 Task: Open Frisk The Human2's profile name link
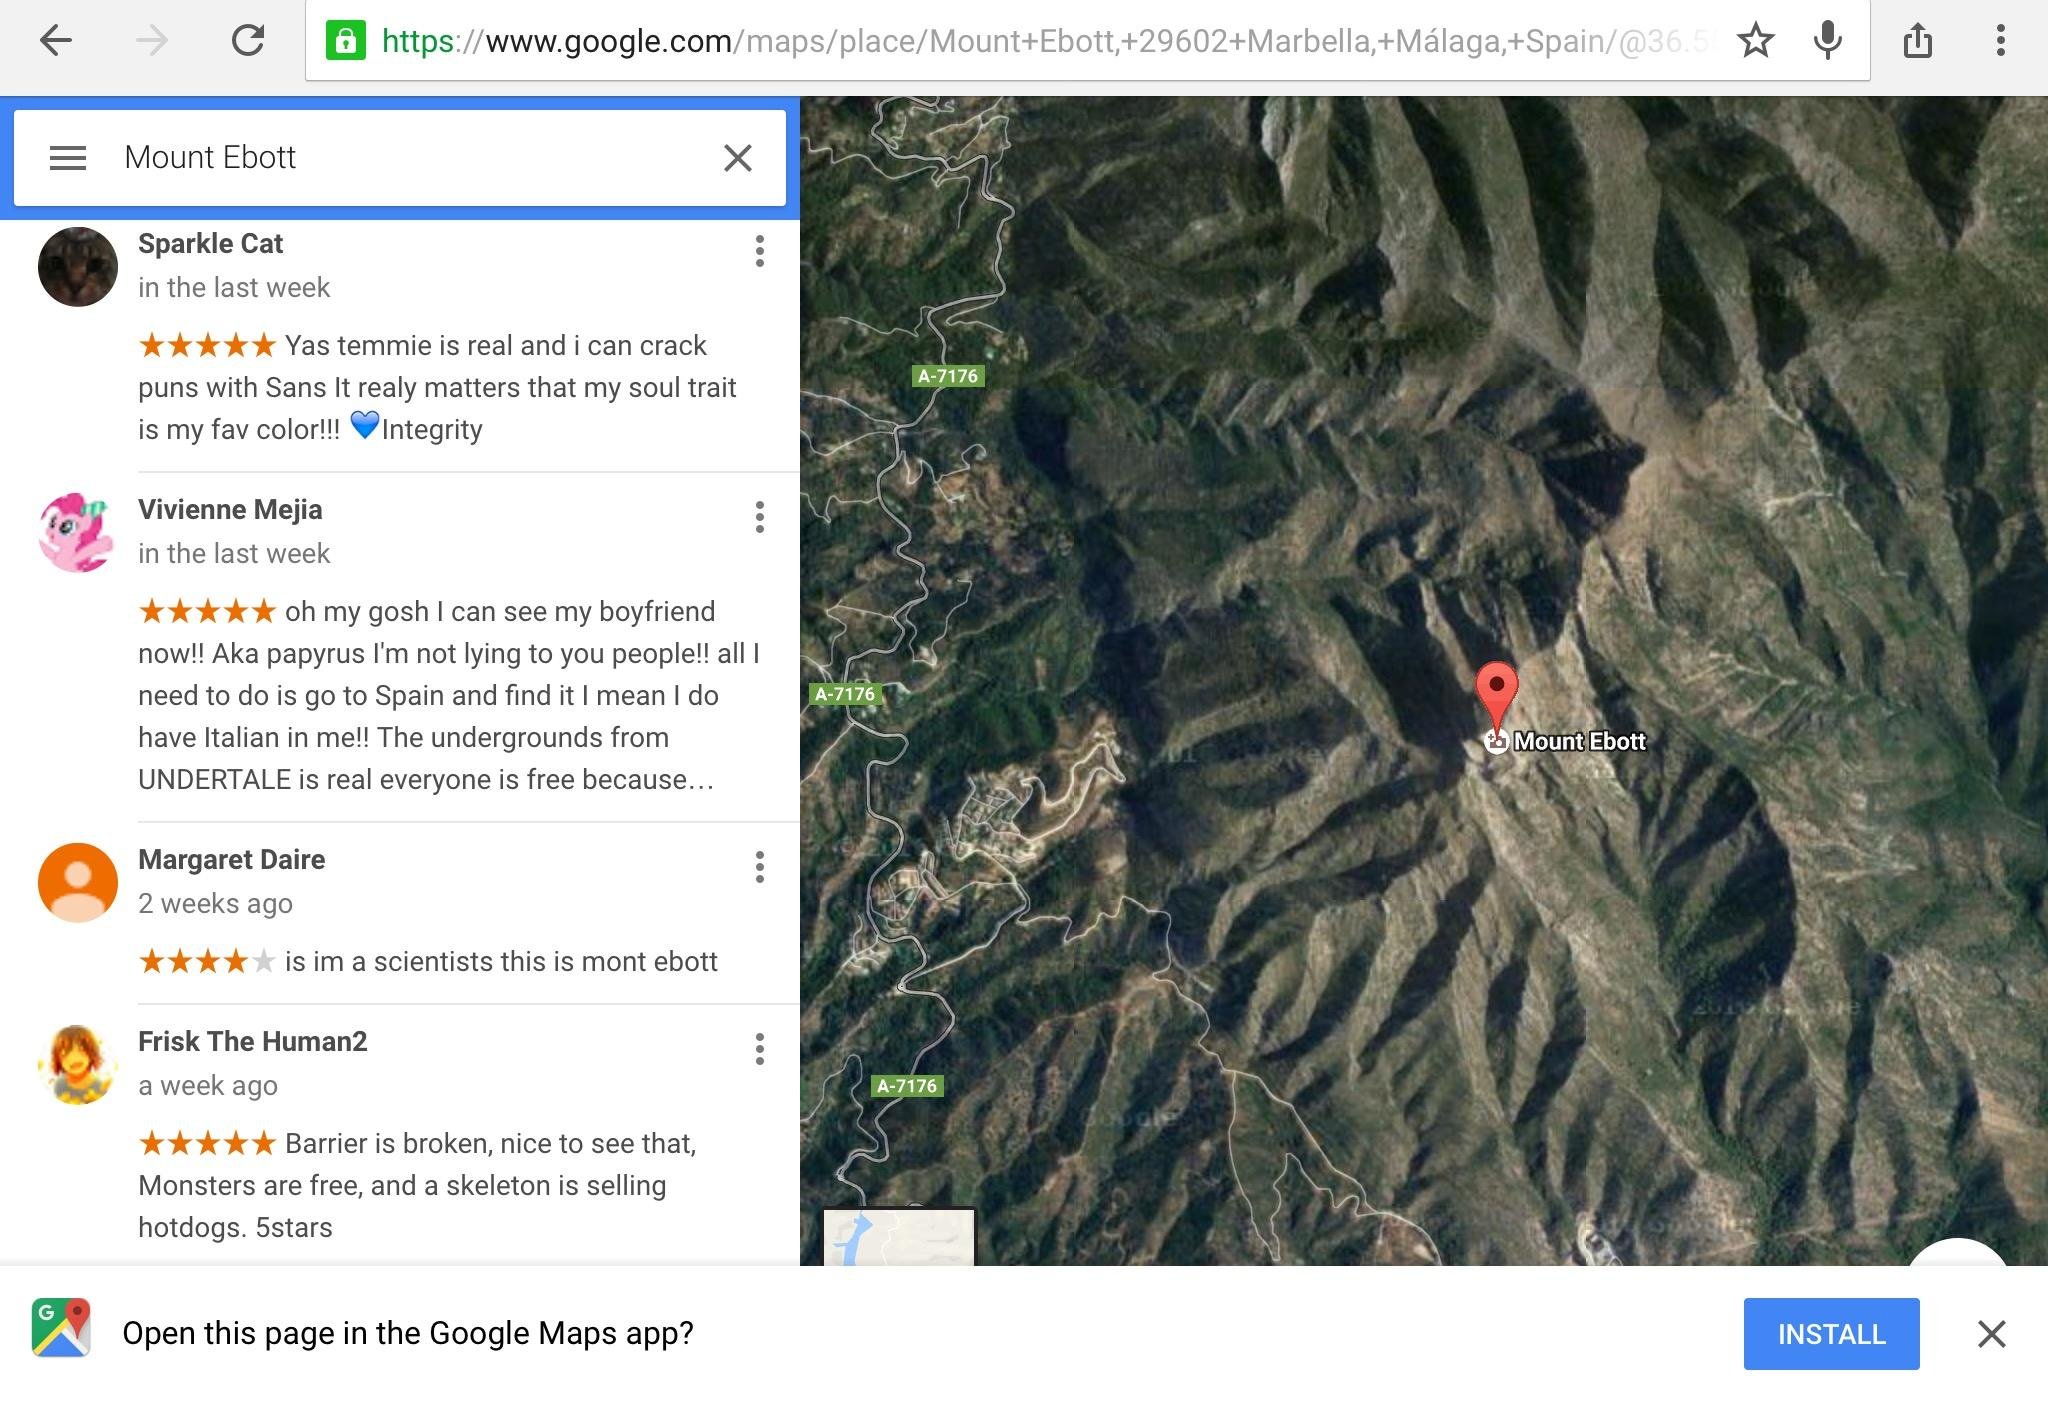[x=252, y=1042]
